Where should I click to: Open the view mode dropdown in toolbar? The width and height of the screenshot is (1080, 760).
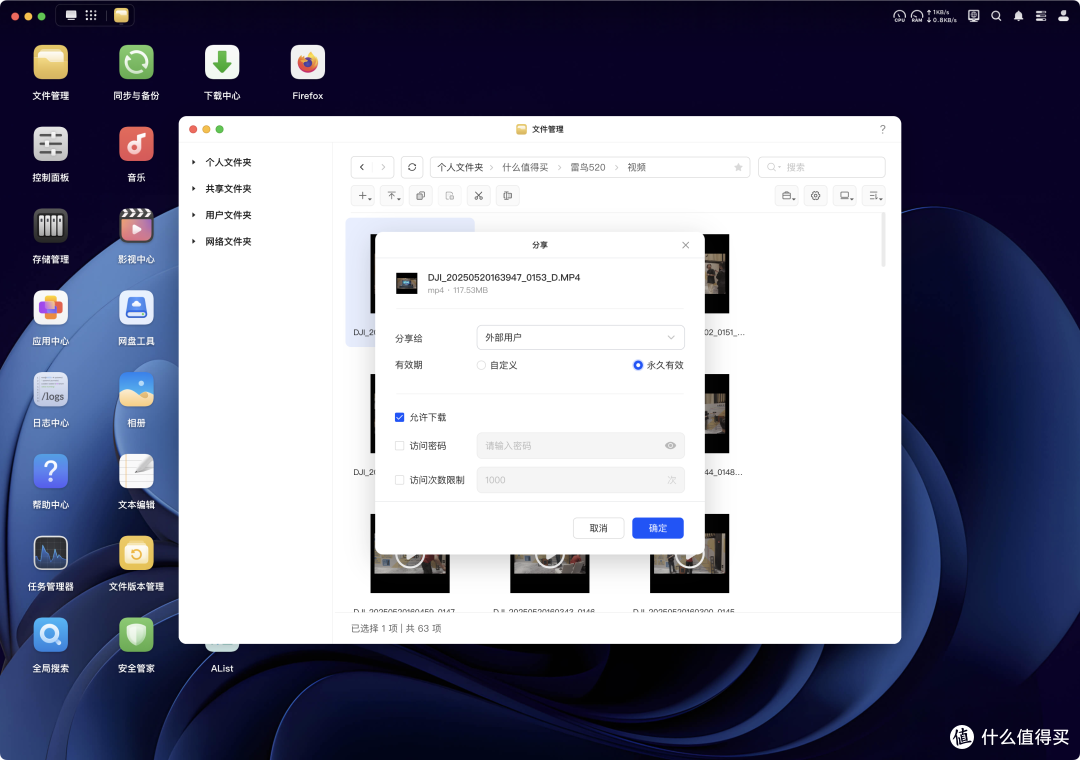click(x=845, y=196)
